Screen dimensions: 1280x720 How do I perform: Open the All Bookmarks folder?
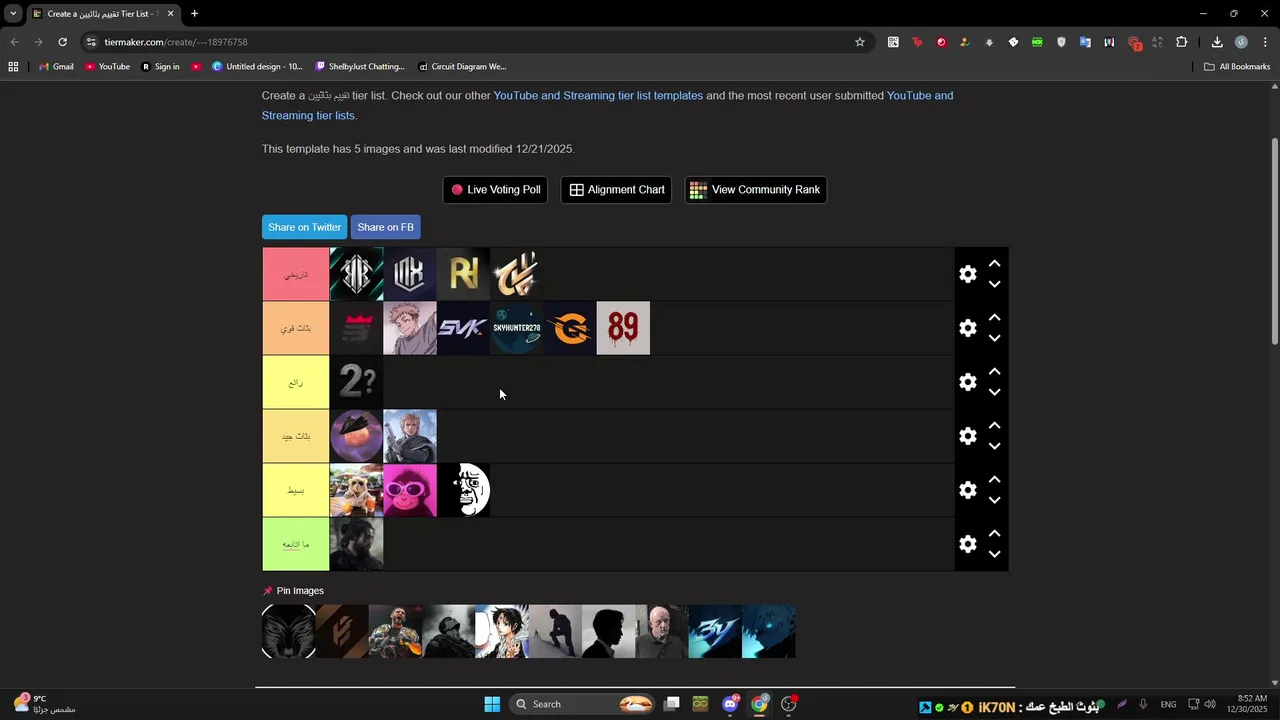click(1237, 67)
